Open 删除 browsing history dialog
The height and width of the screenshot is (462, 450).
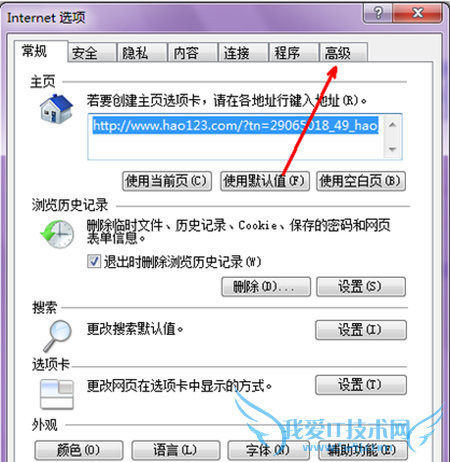266,287
